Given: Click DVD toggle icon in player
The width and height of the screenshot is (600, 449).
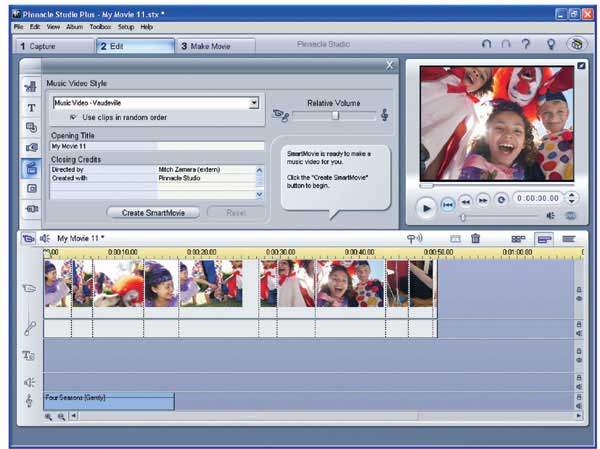Looking at the screenshot, I should 570,216.
